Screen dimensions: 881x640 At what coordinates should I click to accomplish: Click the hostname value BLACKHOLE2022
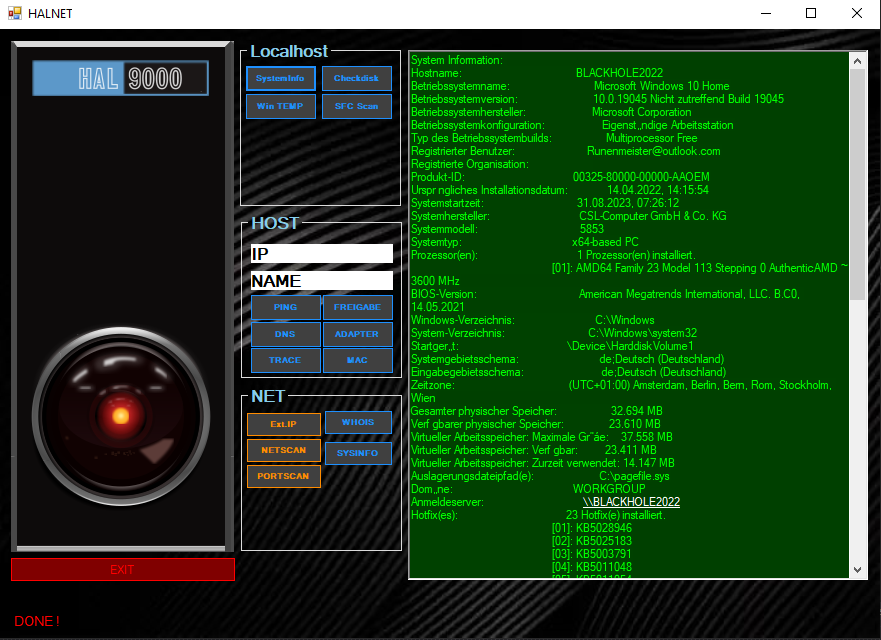(619, 73)
